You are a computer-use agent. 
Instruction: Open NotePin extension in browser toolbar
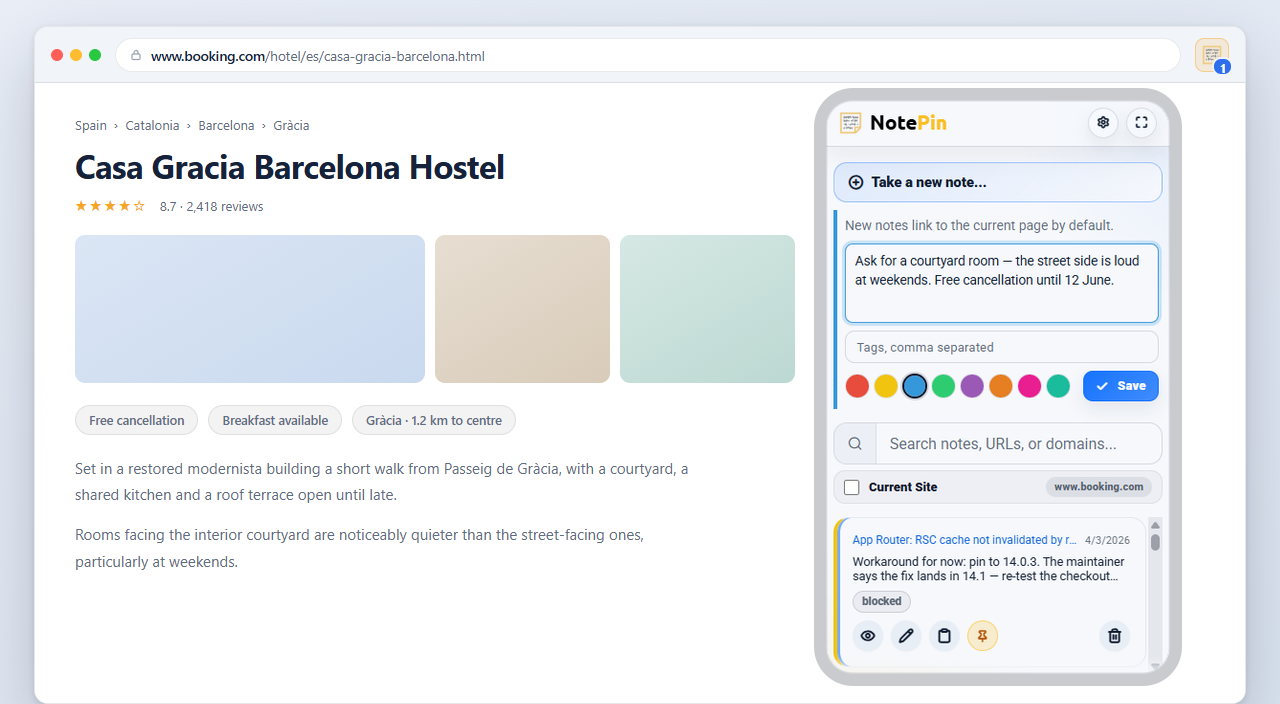pyautogui.click(x=1212, y=55)
